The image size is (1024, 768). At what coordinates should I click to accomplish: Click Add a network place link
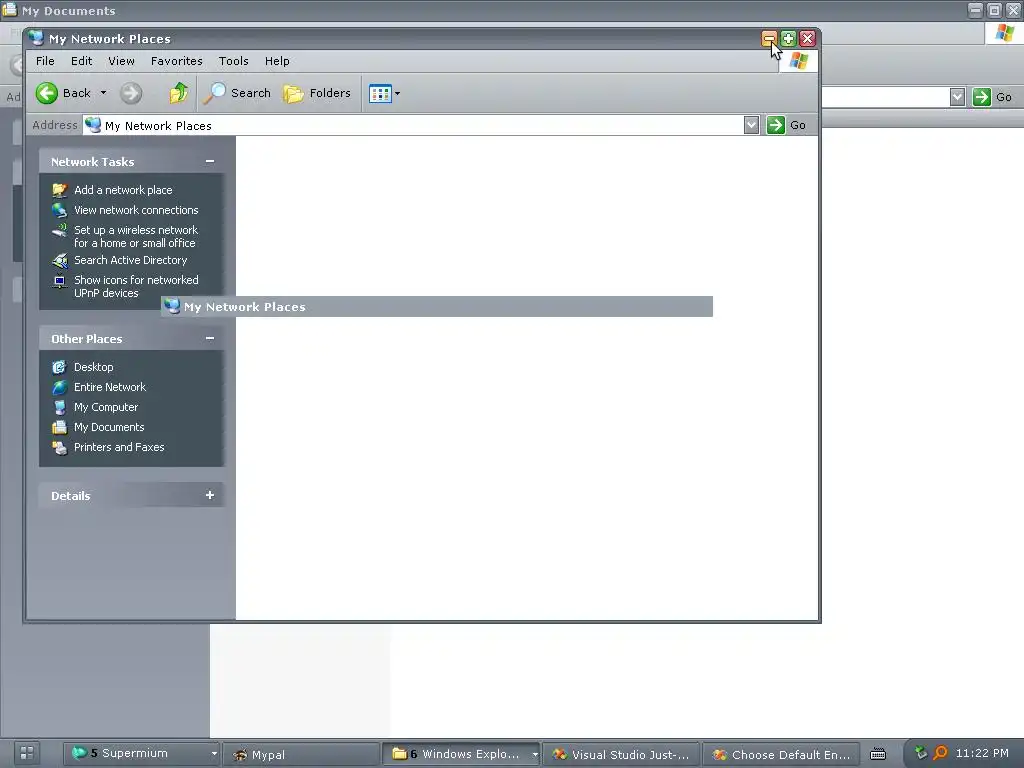pos(123,190)
